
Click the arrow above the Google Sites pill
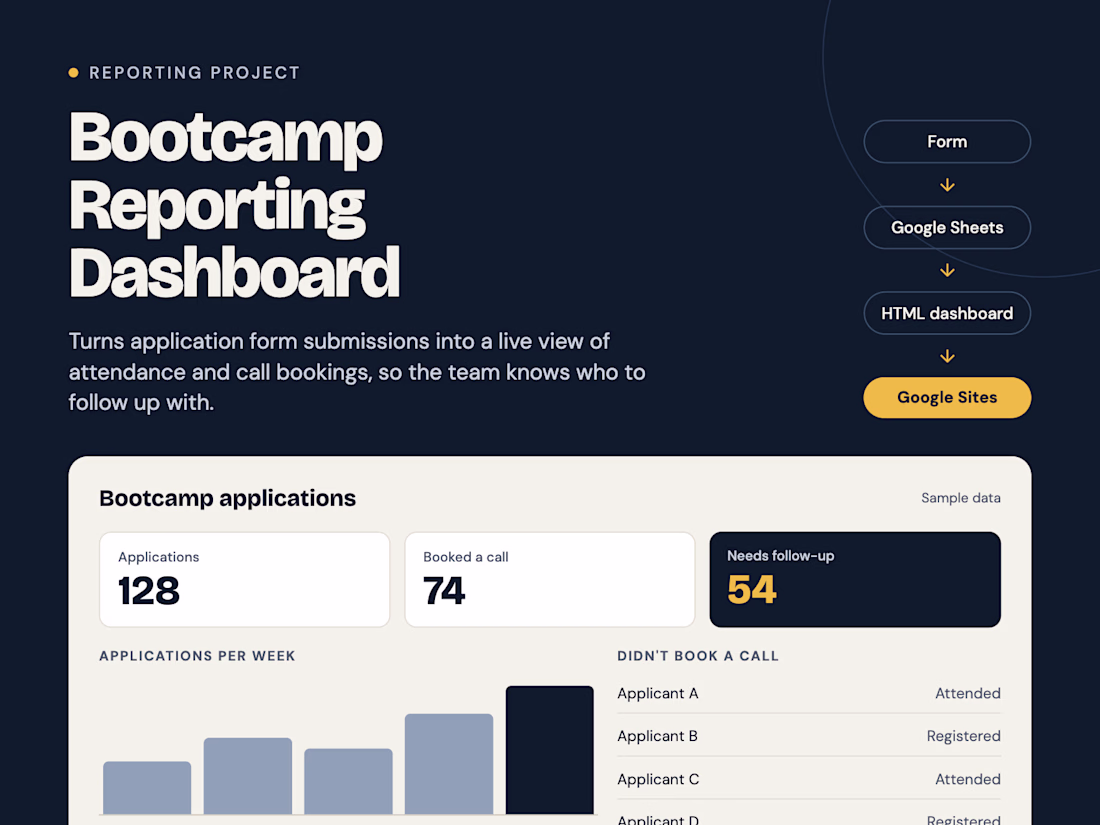pyautogui.click(x=947, y=356)
